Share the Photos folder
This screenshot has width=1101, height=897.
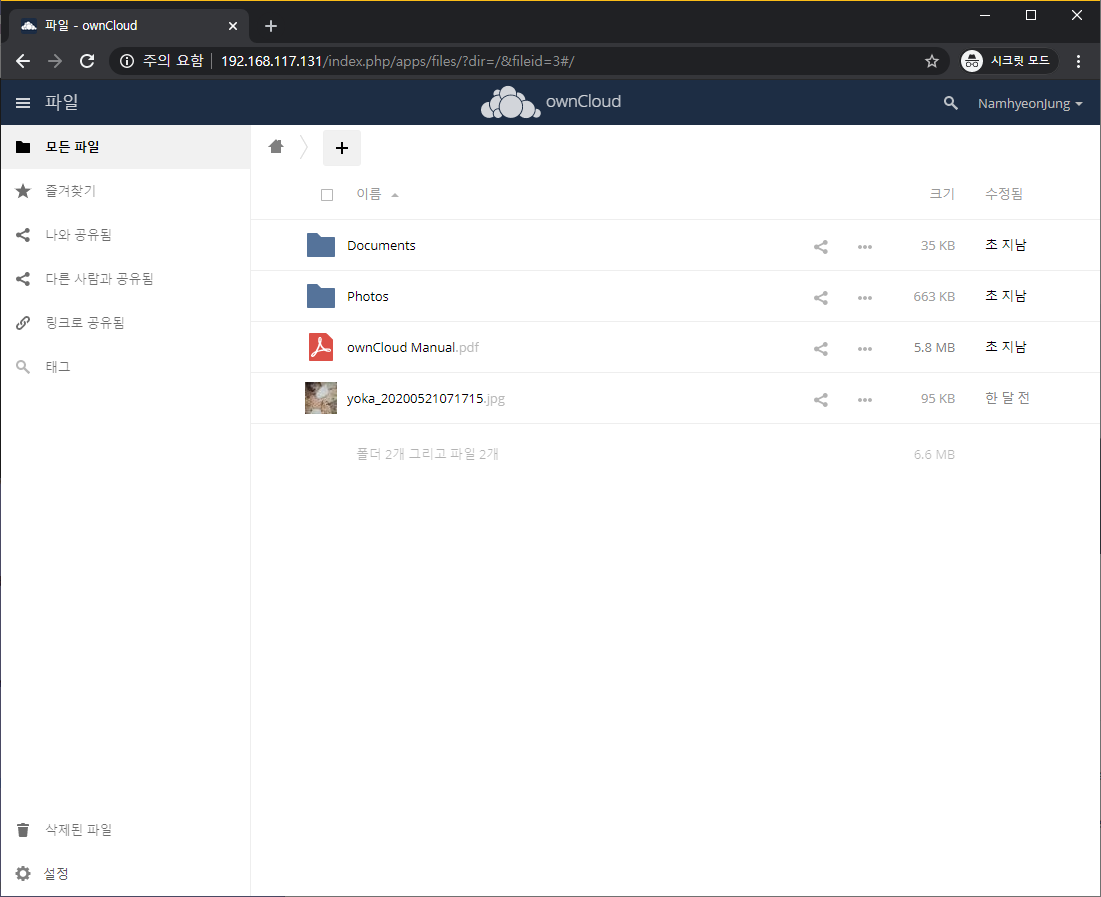(821, 298)
